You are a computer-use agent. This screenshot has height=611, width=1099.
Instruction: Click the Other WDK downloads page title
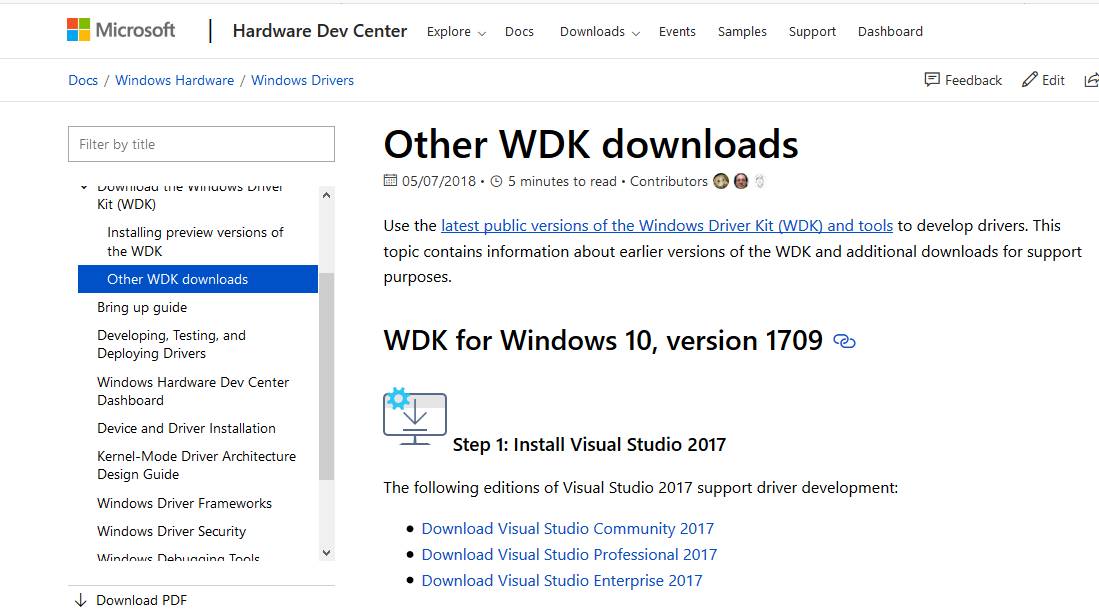pyautogui.click(x=591, y=144)
